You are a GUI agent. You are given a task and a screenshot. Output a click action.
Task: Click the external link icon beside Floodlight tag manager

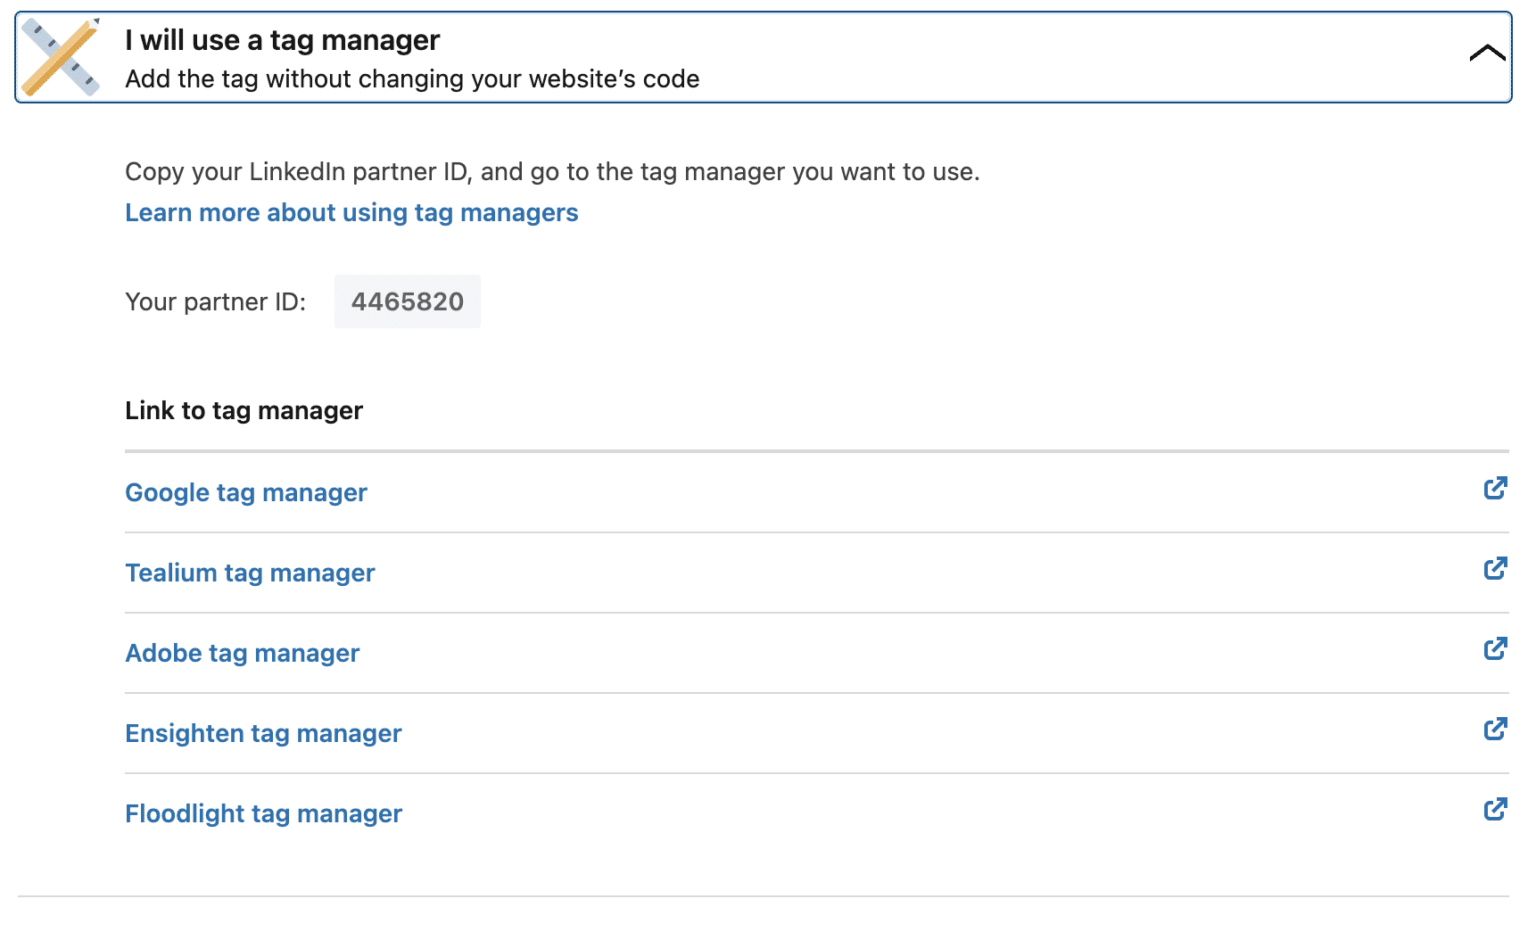click(x=1495, y=809)
